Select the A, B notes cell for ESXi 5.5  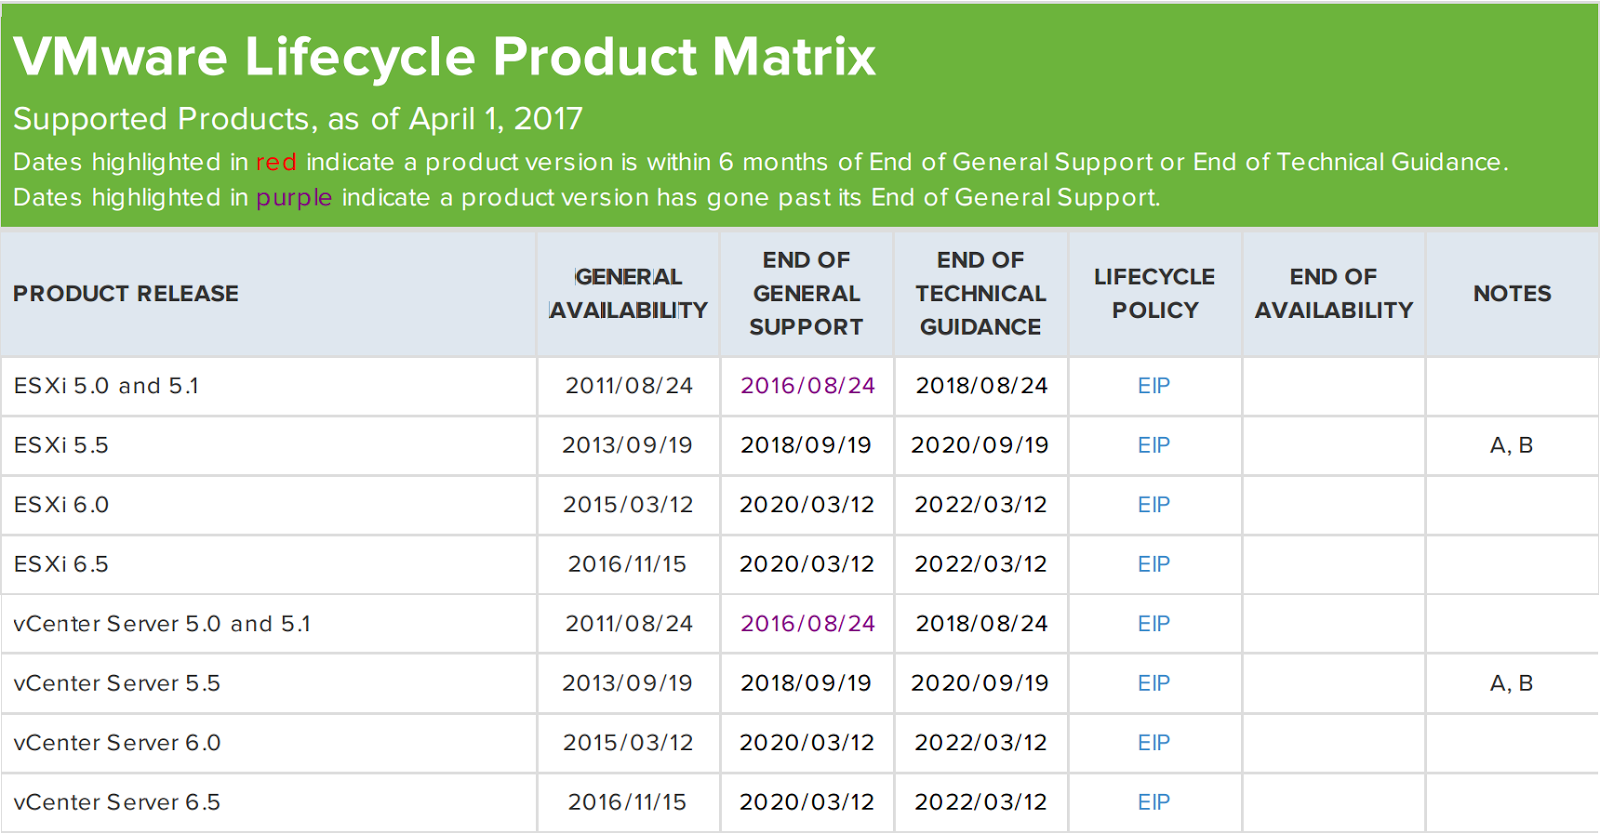point(1511,446)
